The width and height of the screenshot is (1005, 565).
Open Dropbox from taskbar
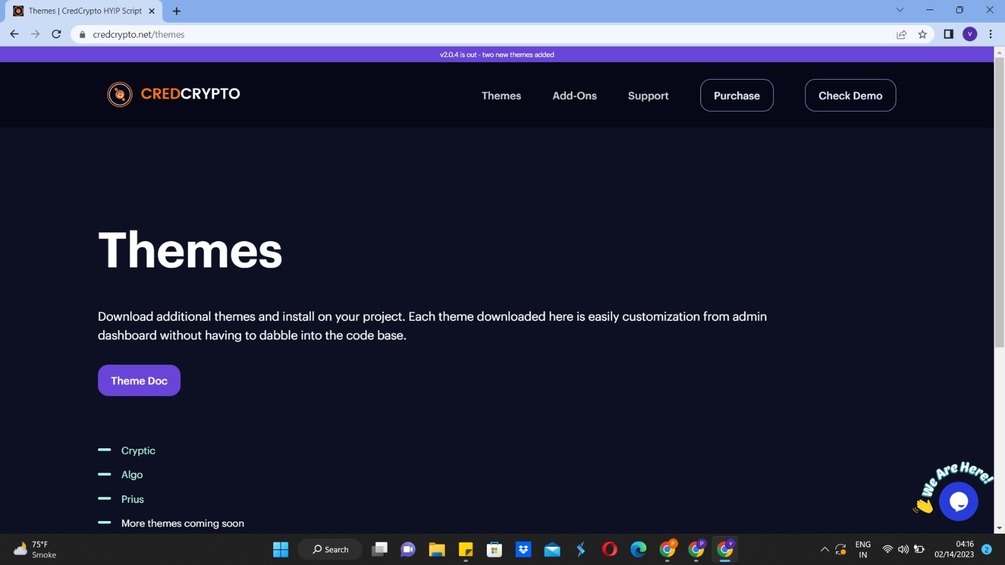click(524, 550)
